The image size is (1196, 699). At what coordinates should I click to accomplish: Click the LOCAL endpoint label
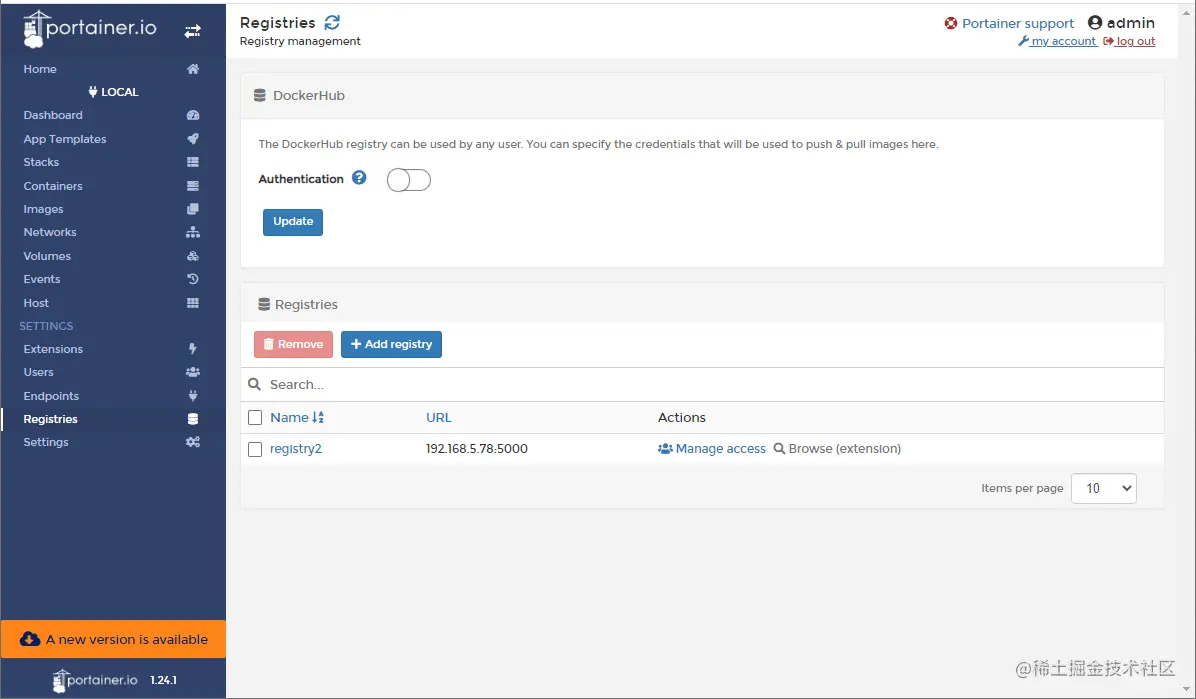coord(113,92)
